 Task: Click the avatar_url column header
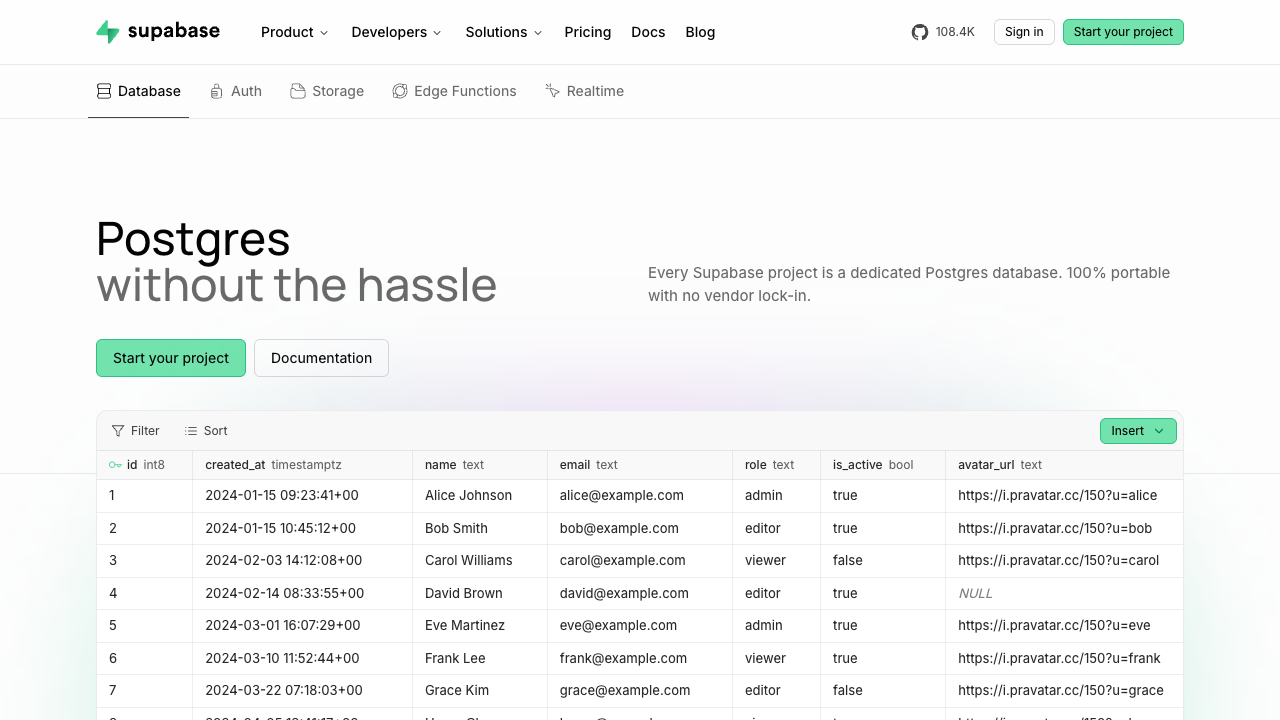pyautogui.click(x=1064, y=465)
